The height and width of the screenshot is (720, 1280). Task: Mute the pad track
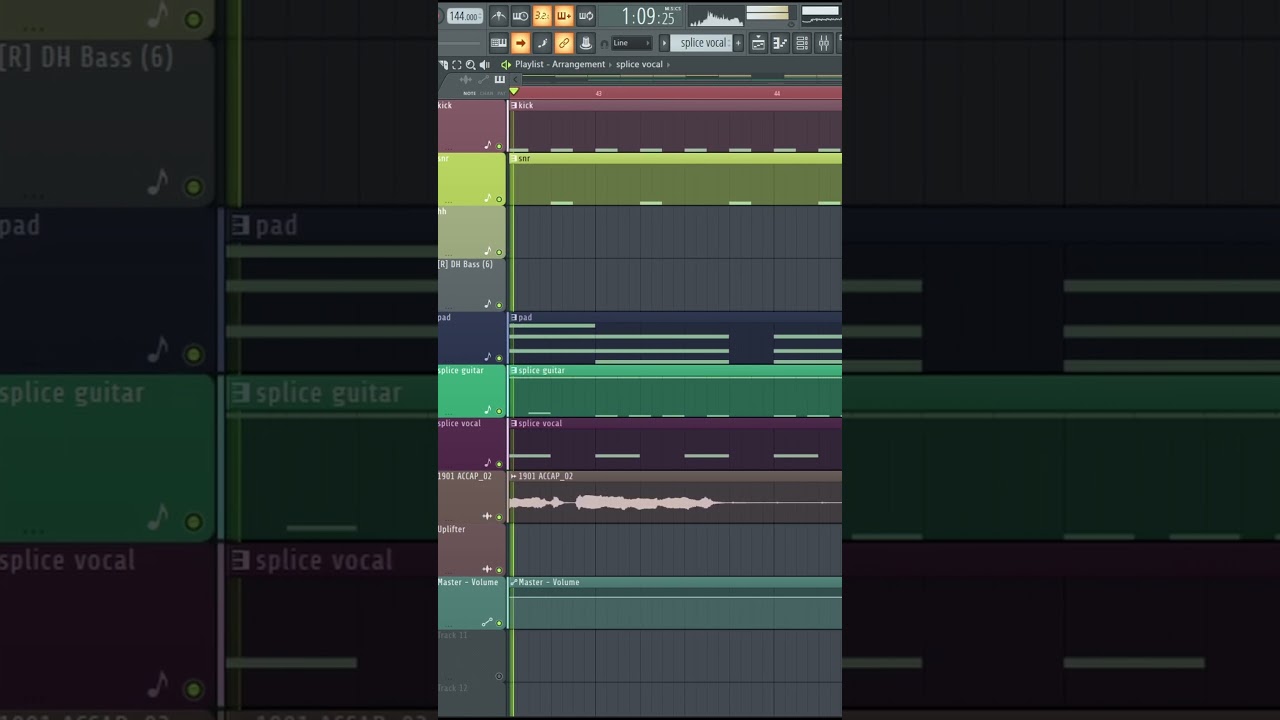point(499,358)
